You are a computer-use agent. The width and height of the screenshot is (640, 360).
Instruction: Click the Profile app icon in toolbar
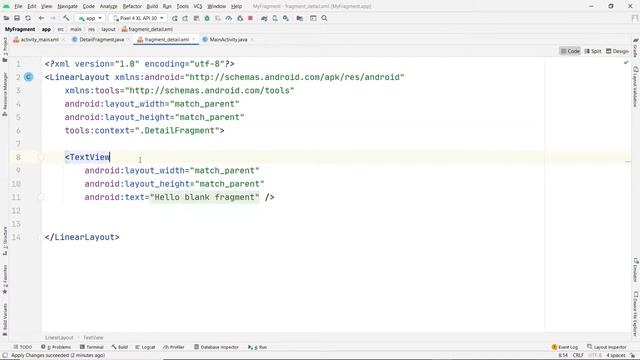[229, 18]
